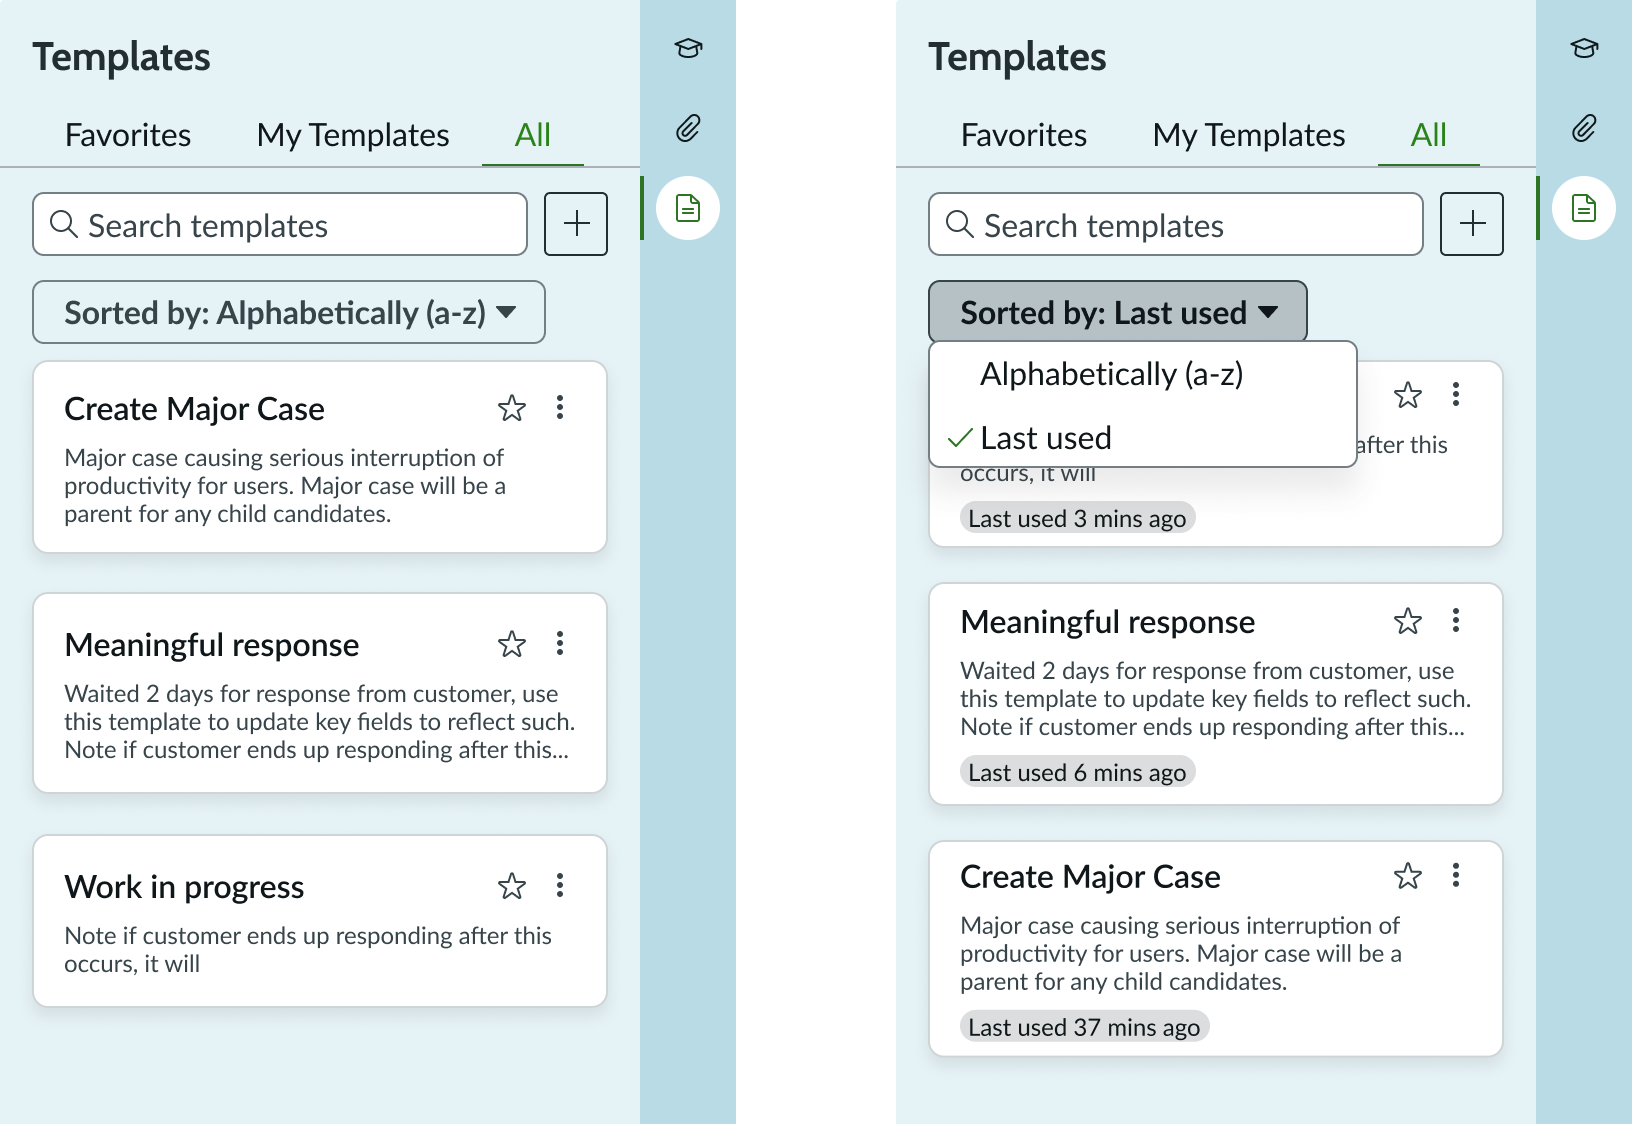Switch to My Templates tab in right panel

point(1248,135)
